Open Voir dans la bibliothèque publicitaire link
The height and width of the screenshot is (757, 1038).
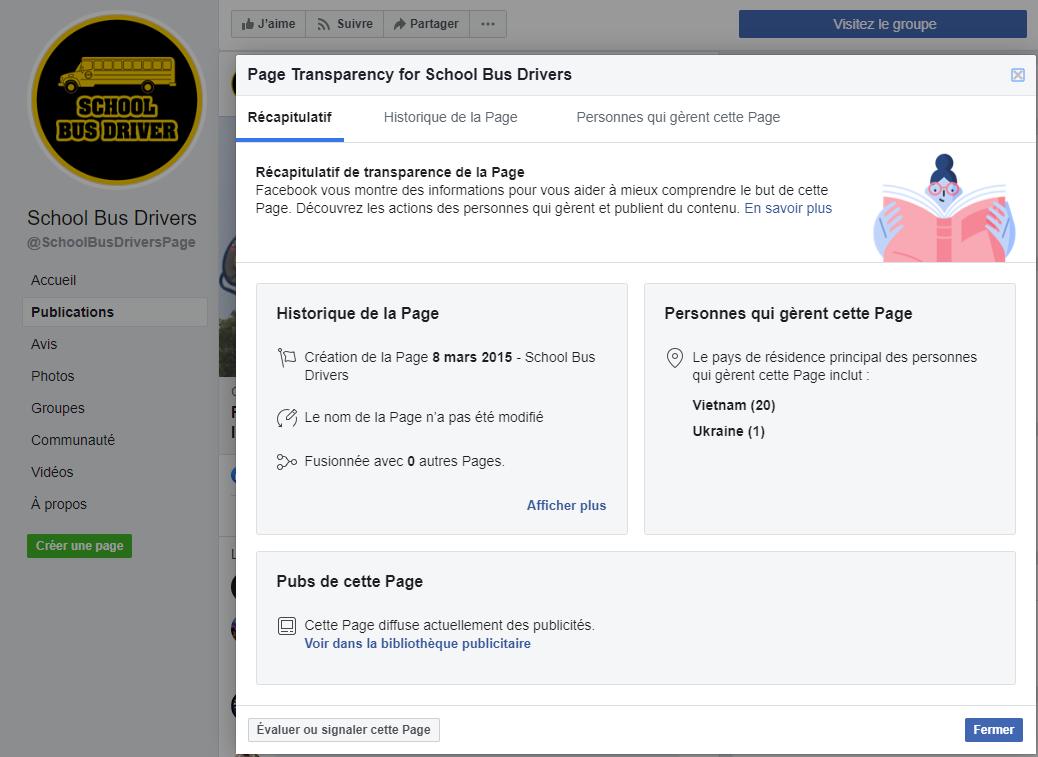click(417, 643)
